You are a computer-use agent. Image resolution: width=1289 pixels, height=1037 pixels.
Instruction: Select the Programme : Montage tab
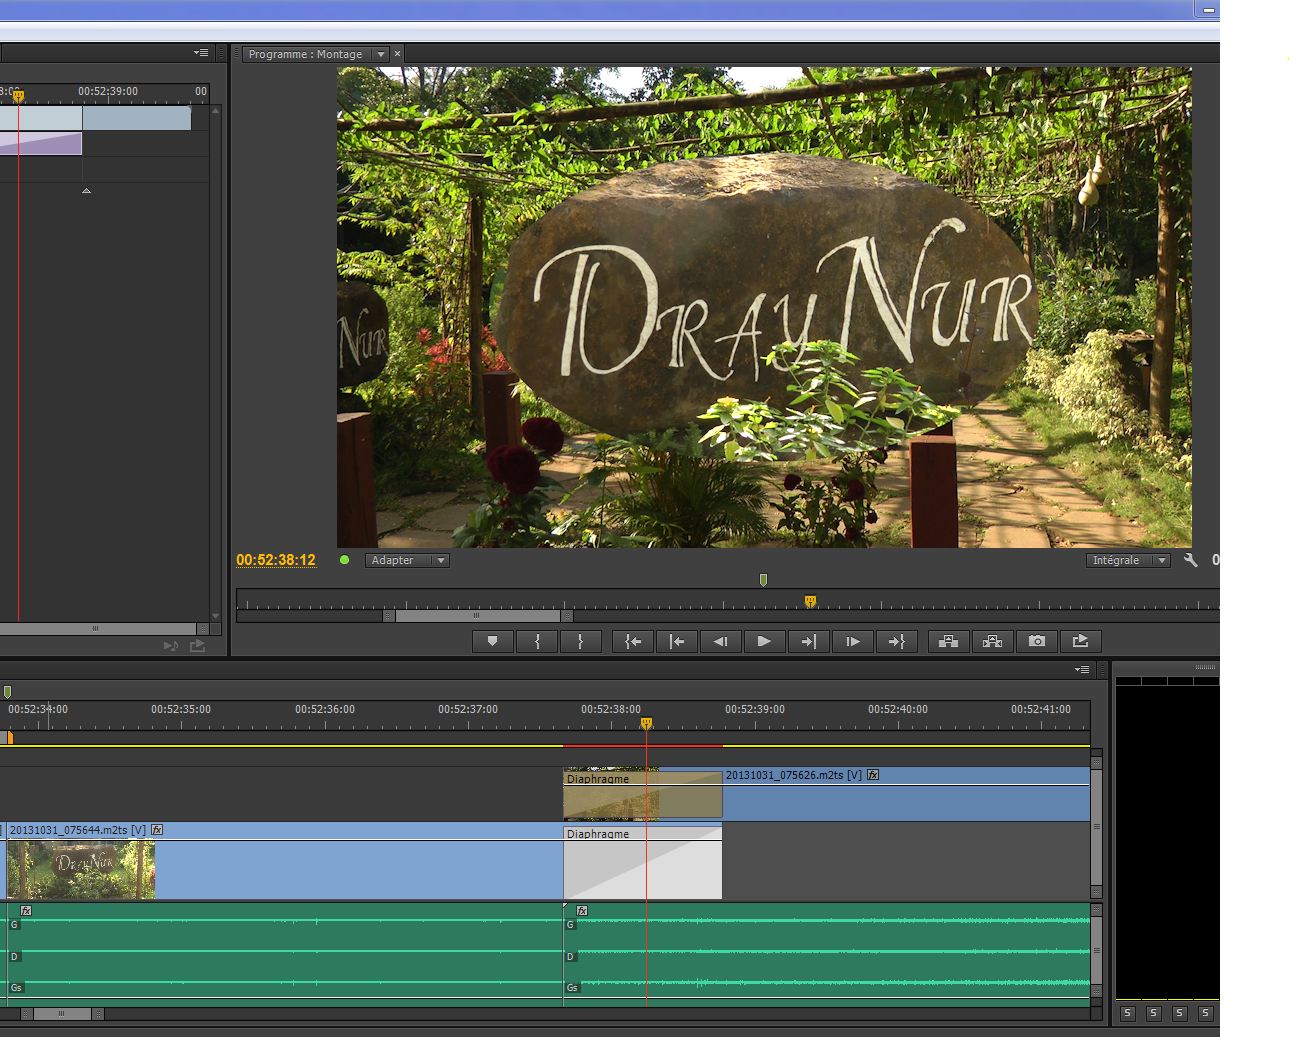pyautogui.click(x=305, y=55)
